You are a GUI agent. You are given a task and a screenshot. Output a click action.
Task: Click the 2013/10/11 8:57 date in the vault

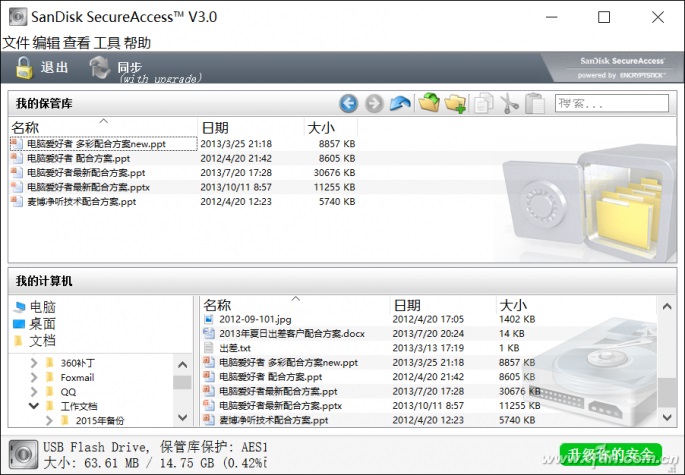(236, 187)
